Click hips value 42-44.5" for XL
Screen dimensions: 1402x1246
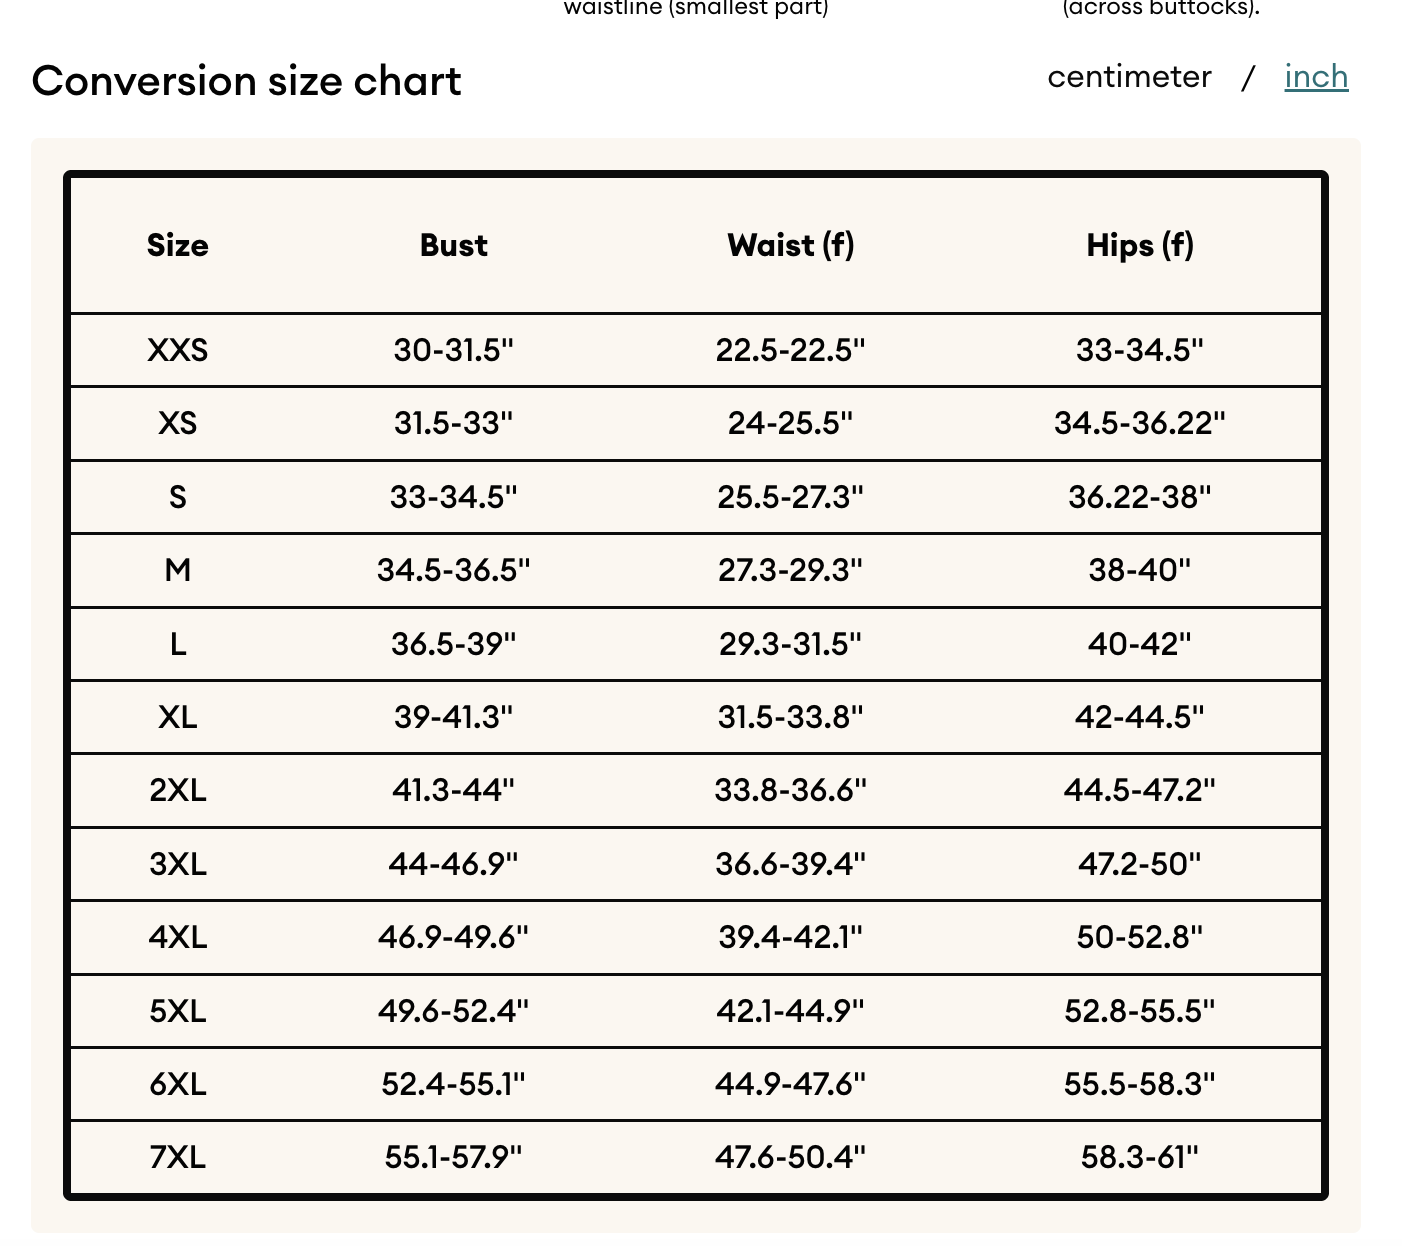(x=1140, y=717)
